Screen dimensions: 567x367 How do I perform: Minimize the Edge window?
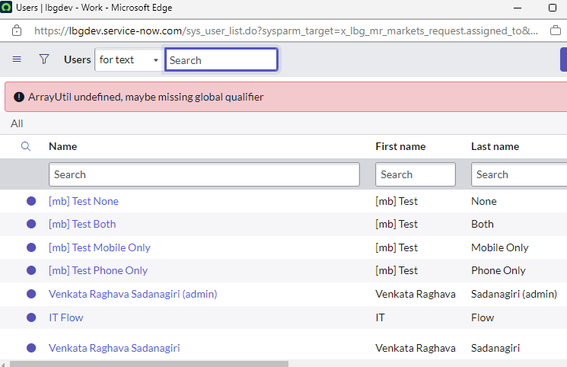(x=517, y=8)
